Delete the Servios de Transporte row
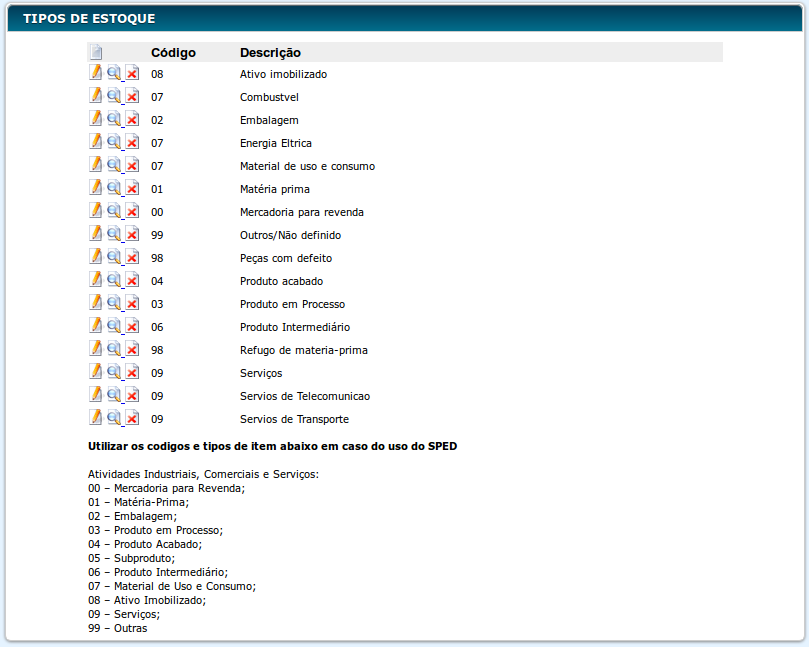 pos(132,419)
